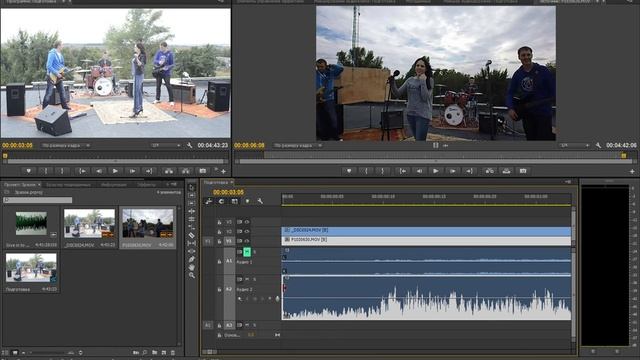The width and height of the screenshot is (640, 360).
Task: Toggle snapping in the timeline
Action: [x=222, y=201]
